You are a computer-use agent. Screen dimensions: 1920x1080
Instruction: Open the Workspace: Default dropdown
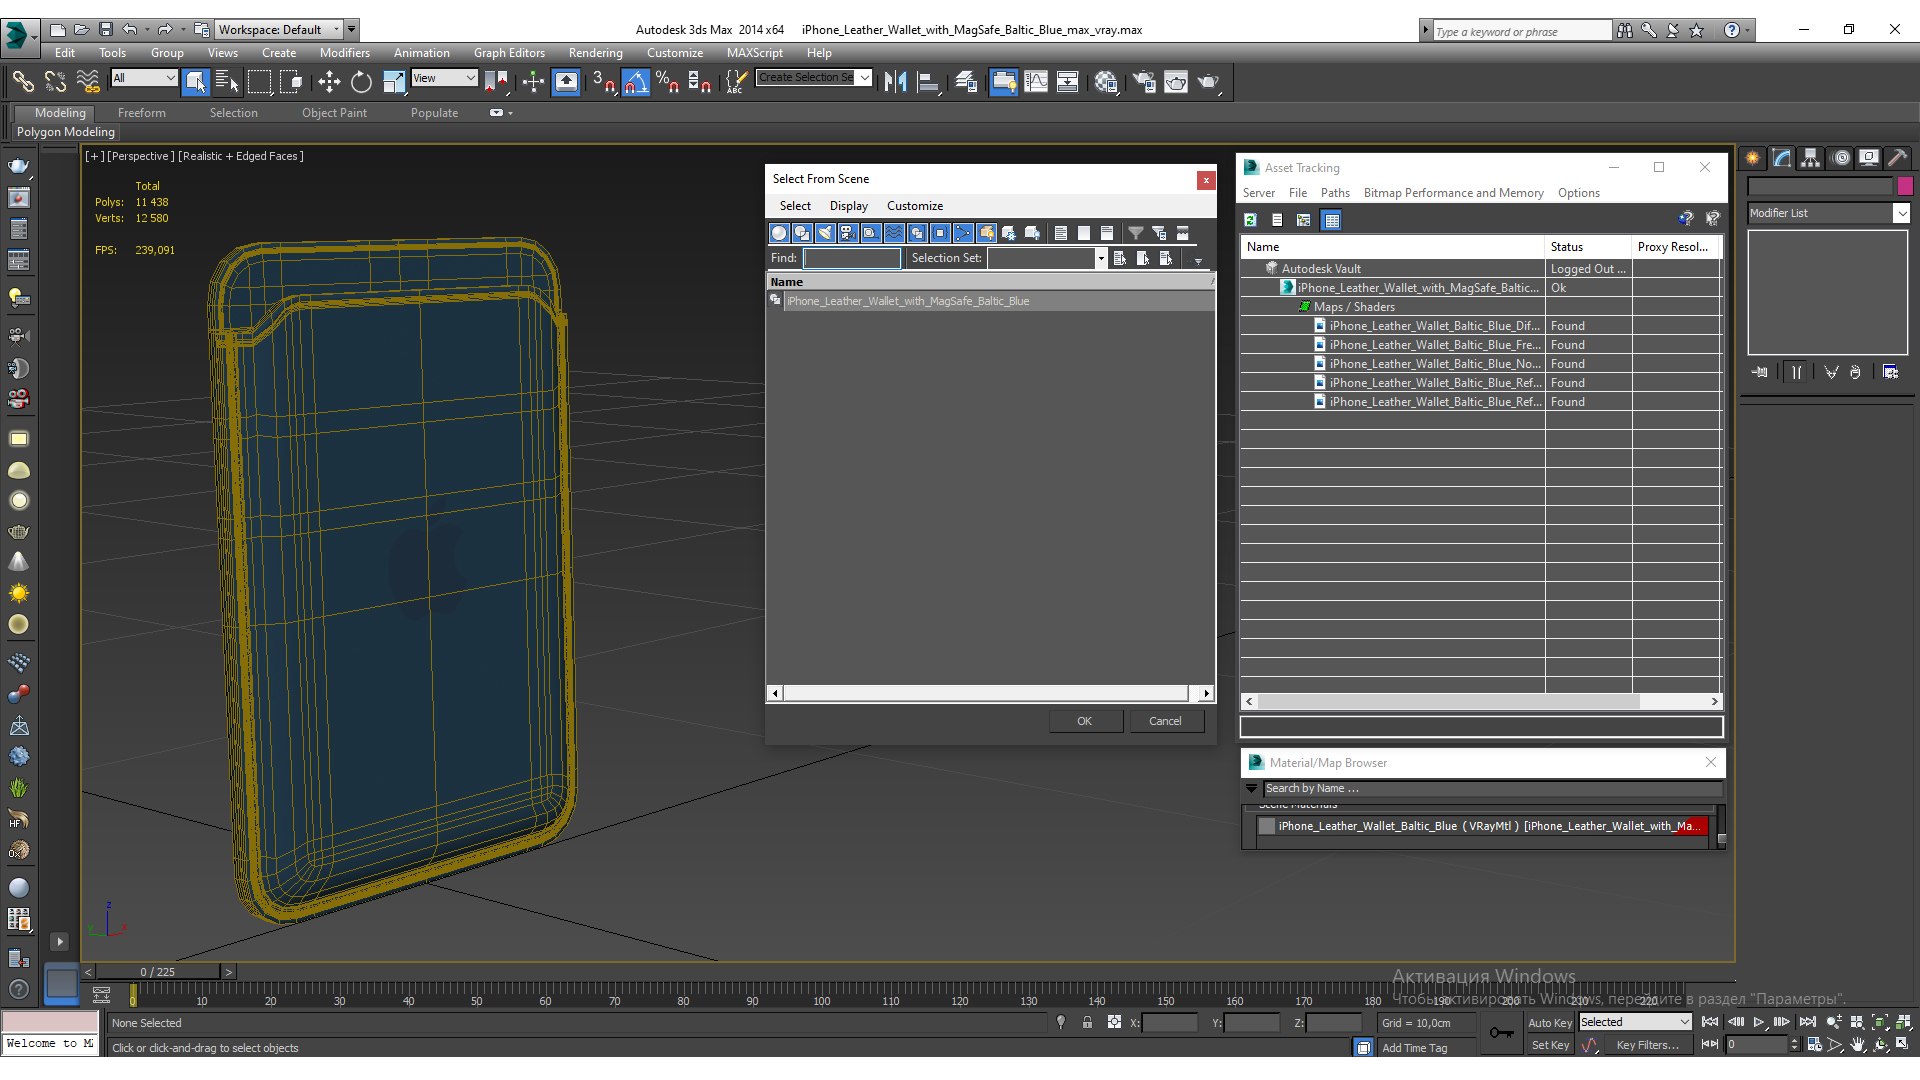pyautogui.click(x=280, y=29)
